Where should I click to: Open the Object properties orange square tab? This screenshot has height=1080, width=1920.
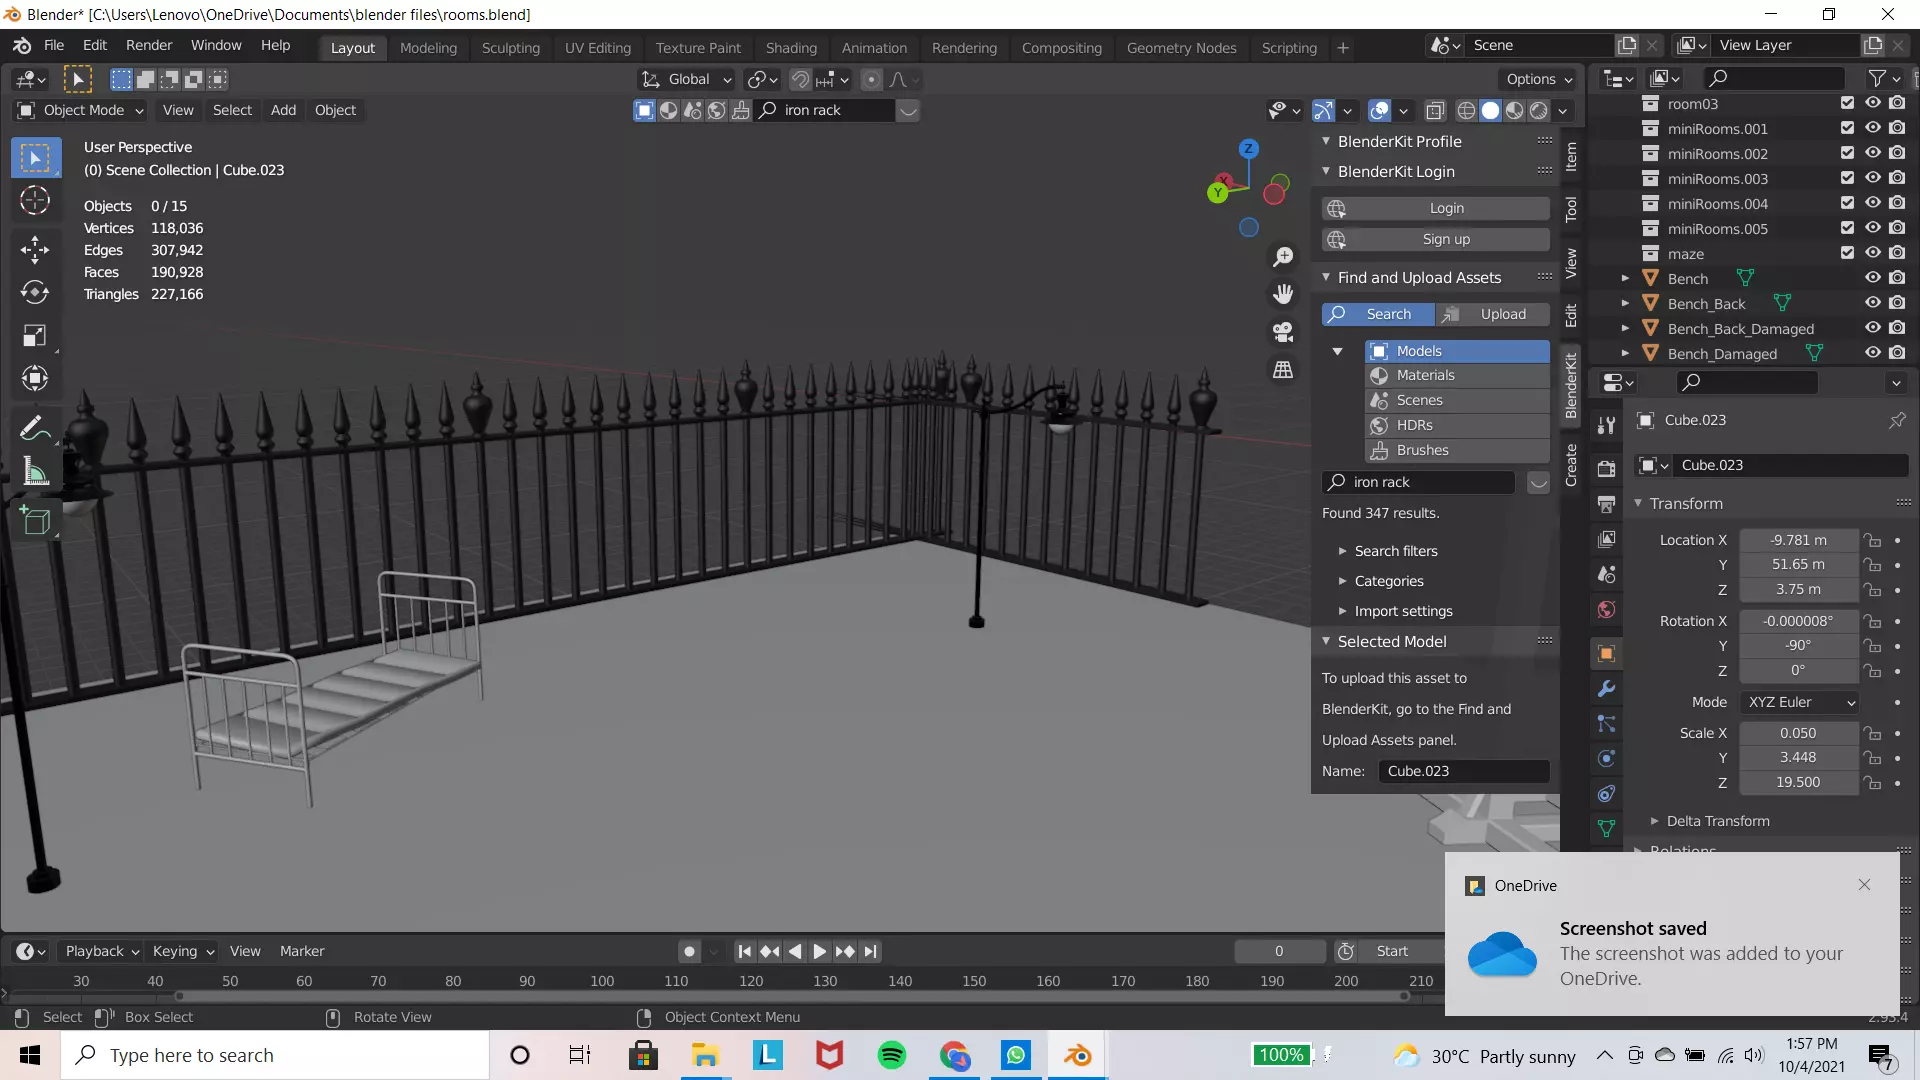point(1606,654)
